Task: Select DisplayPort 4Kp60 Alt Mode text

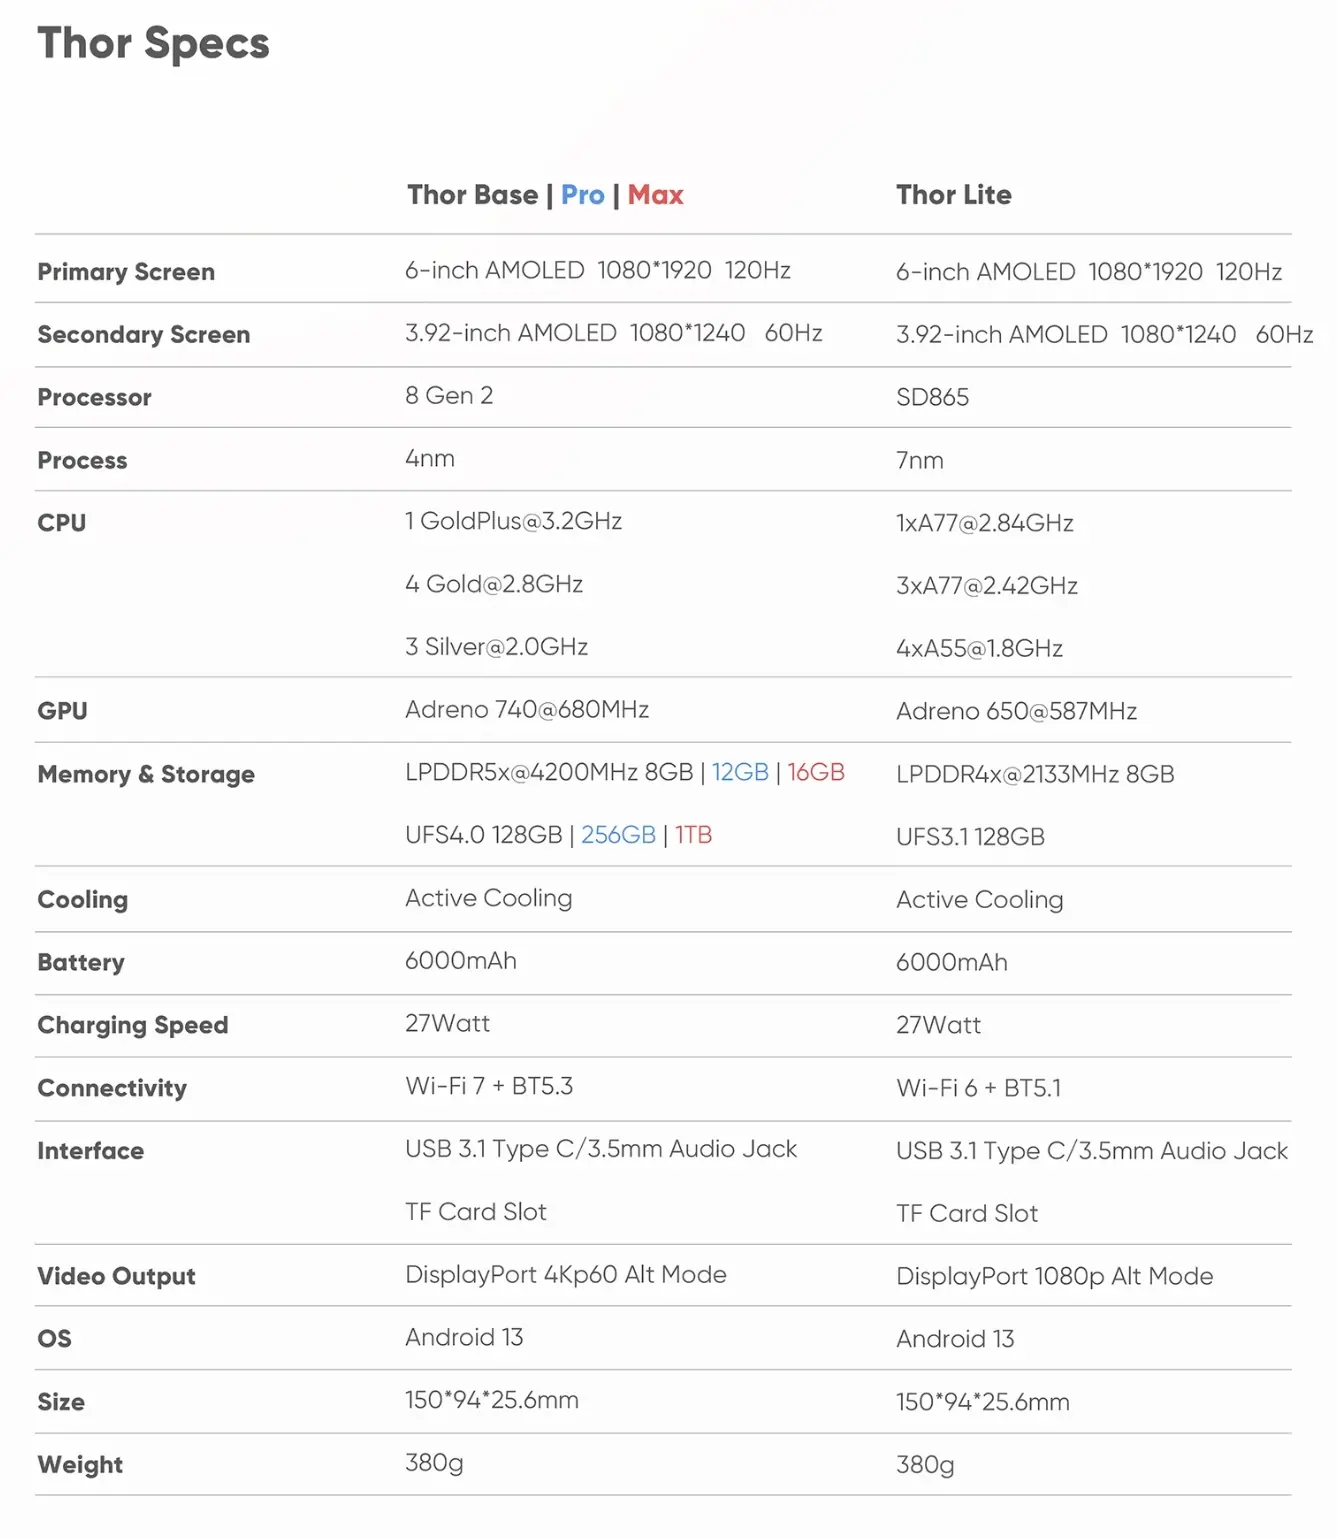Action: pos(565,1275)
